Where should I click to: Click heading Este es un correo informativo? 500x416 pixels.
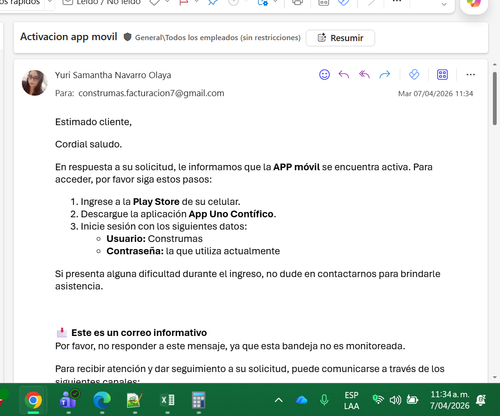pos(139,333)
